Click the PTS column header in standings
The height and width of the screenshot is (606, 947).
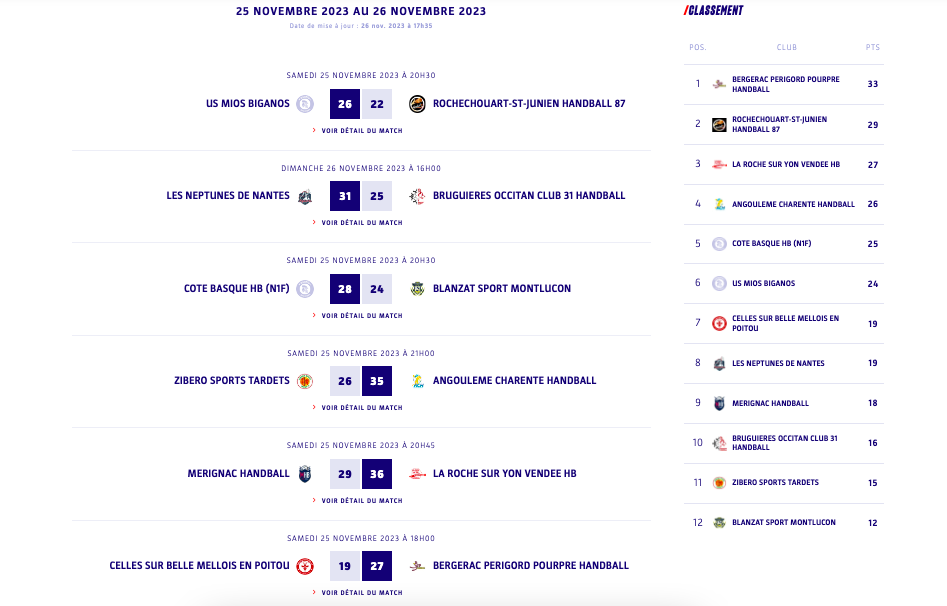click(872, 48)
